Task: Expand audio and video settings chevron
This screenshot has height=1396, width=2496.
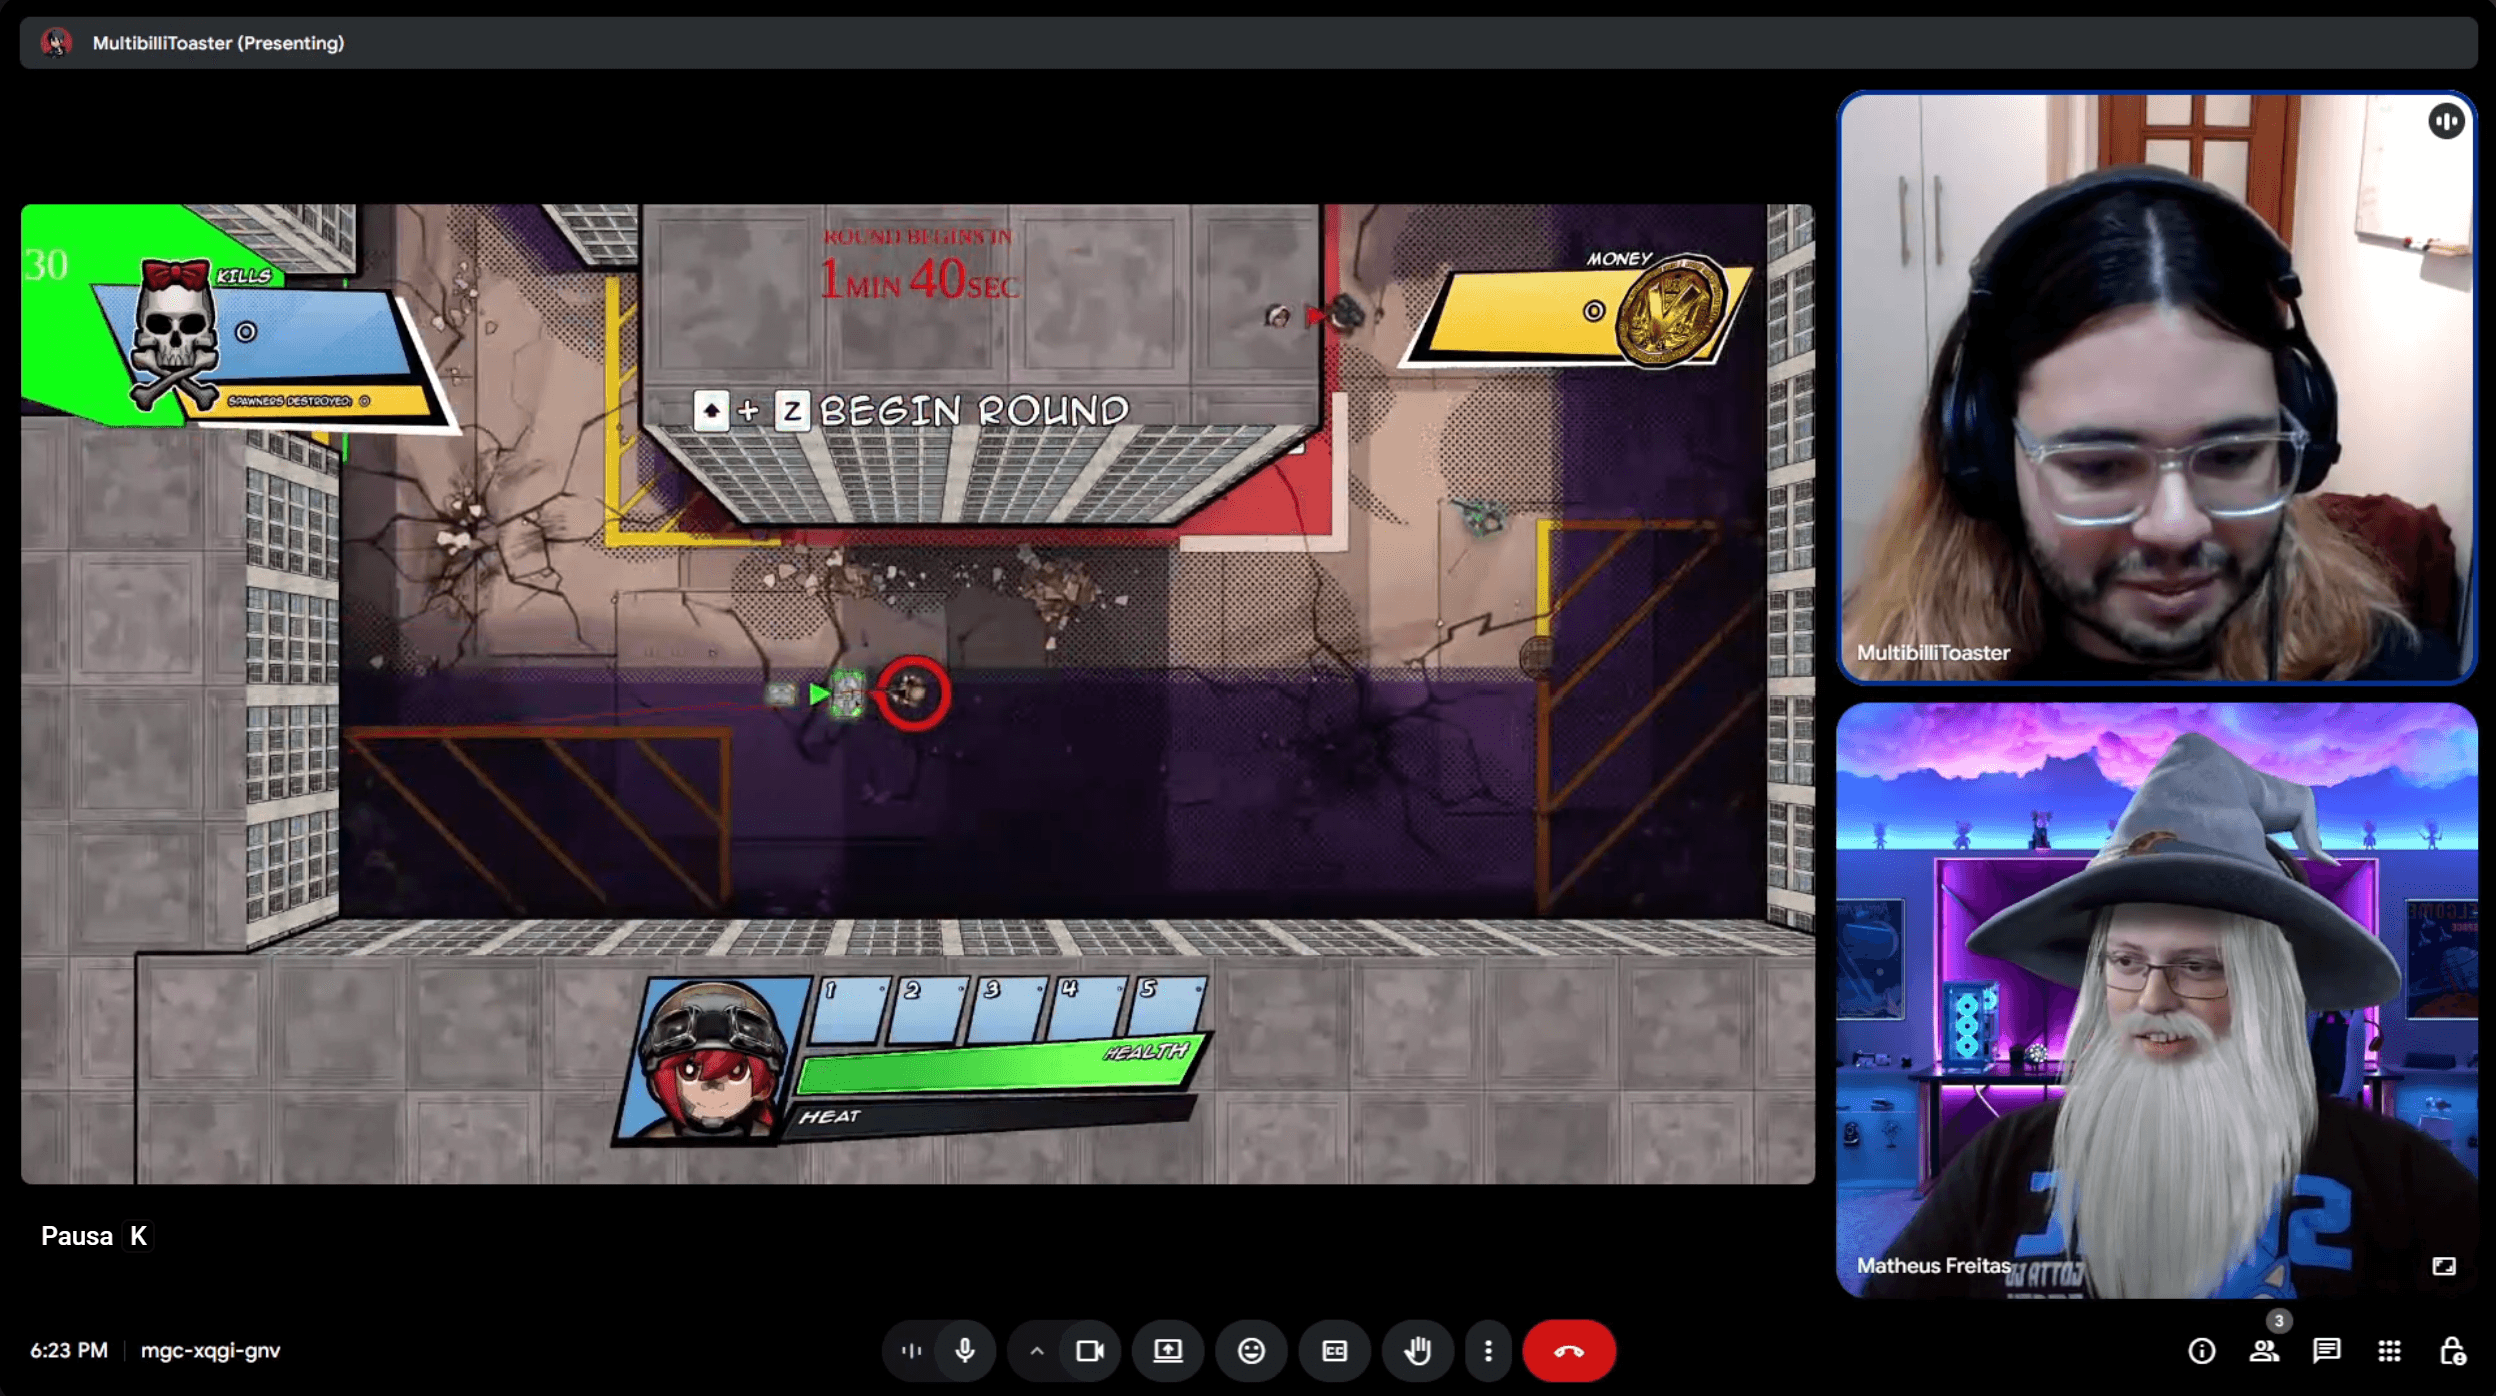Action: [1037, 1351]
